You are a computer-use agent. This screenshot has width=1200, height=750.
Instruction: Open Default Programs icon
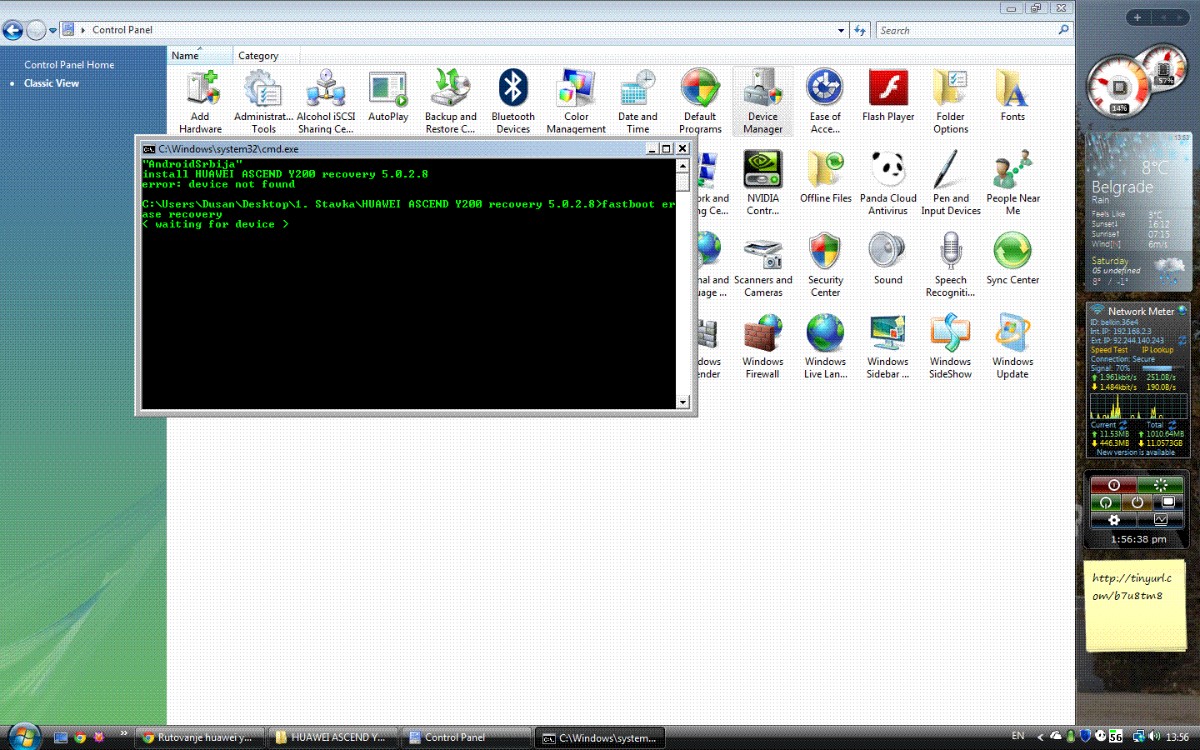[700, 101]
